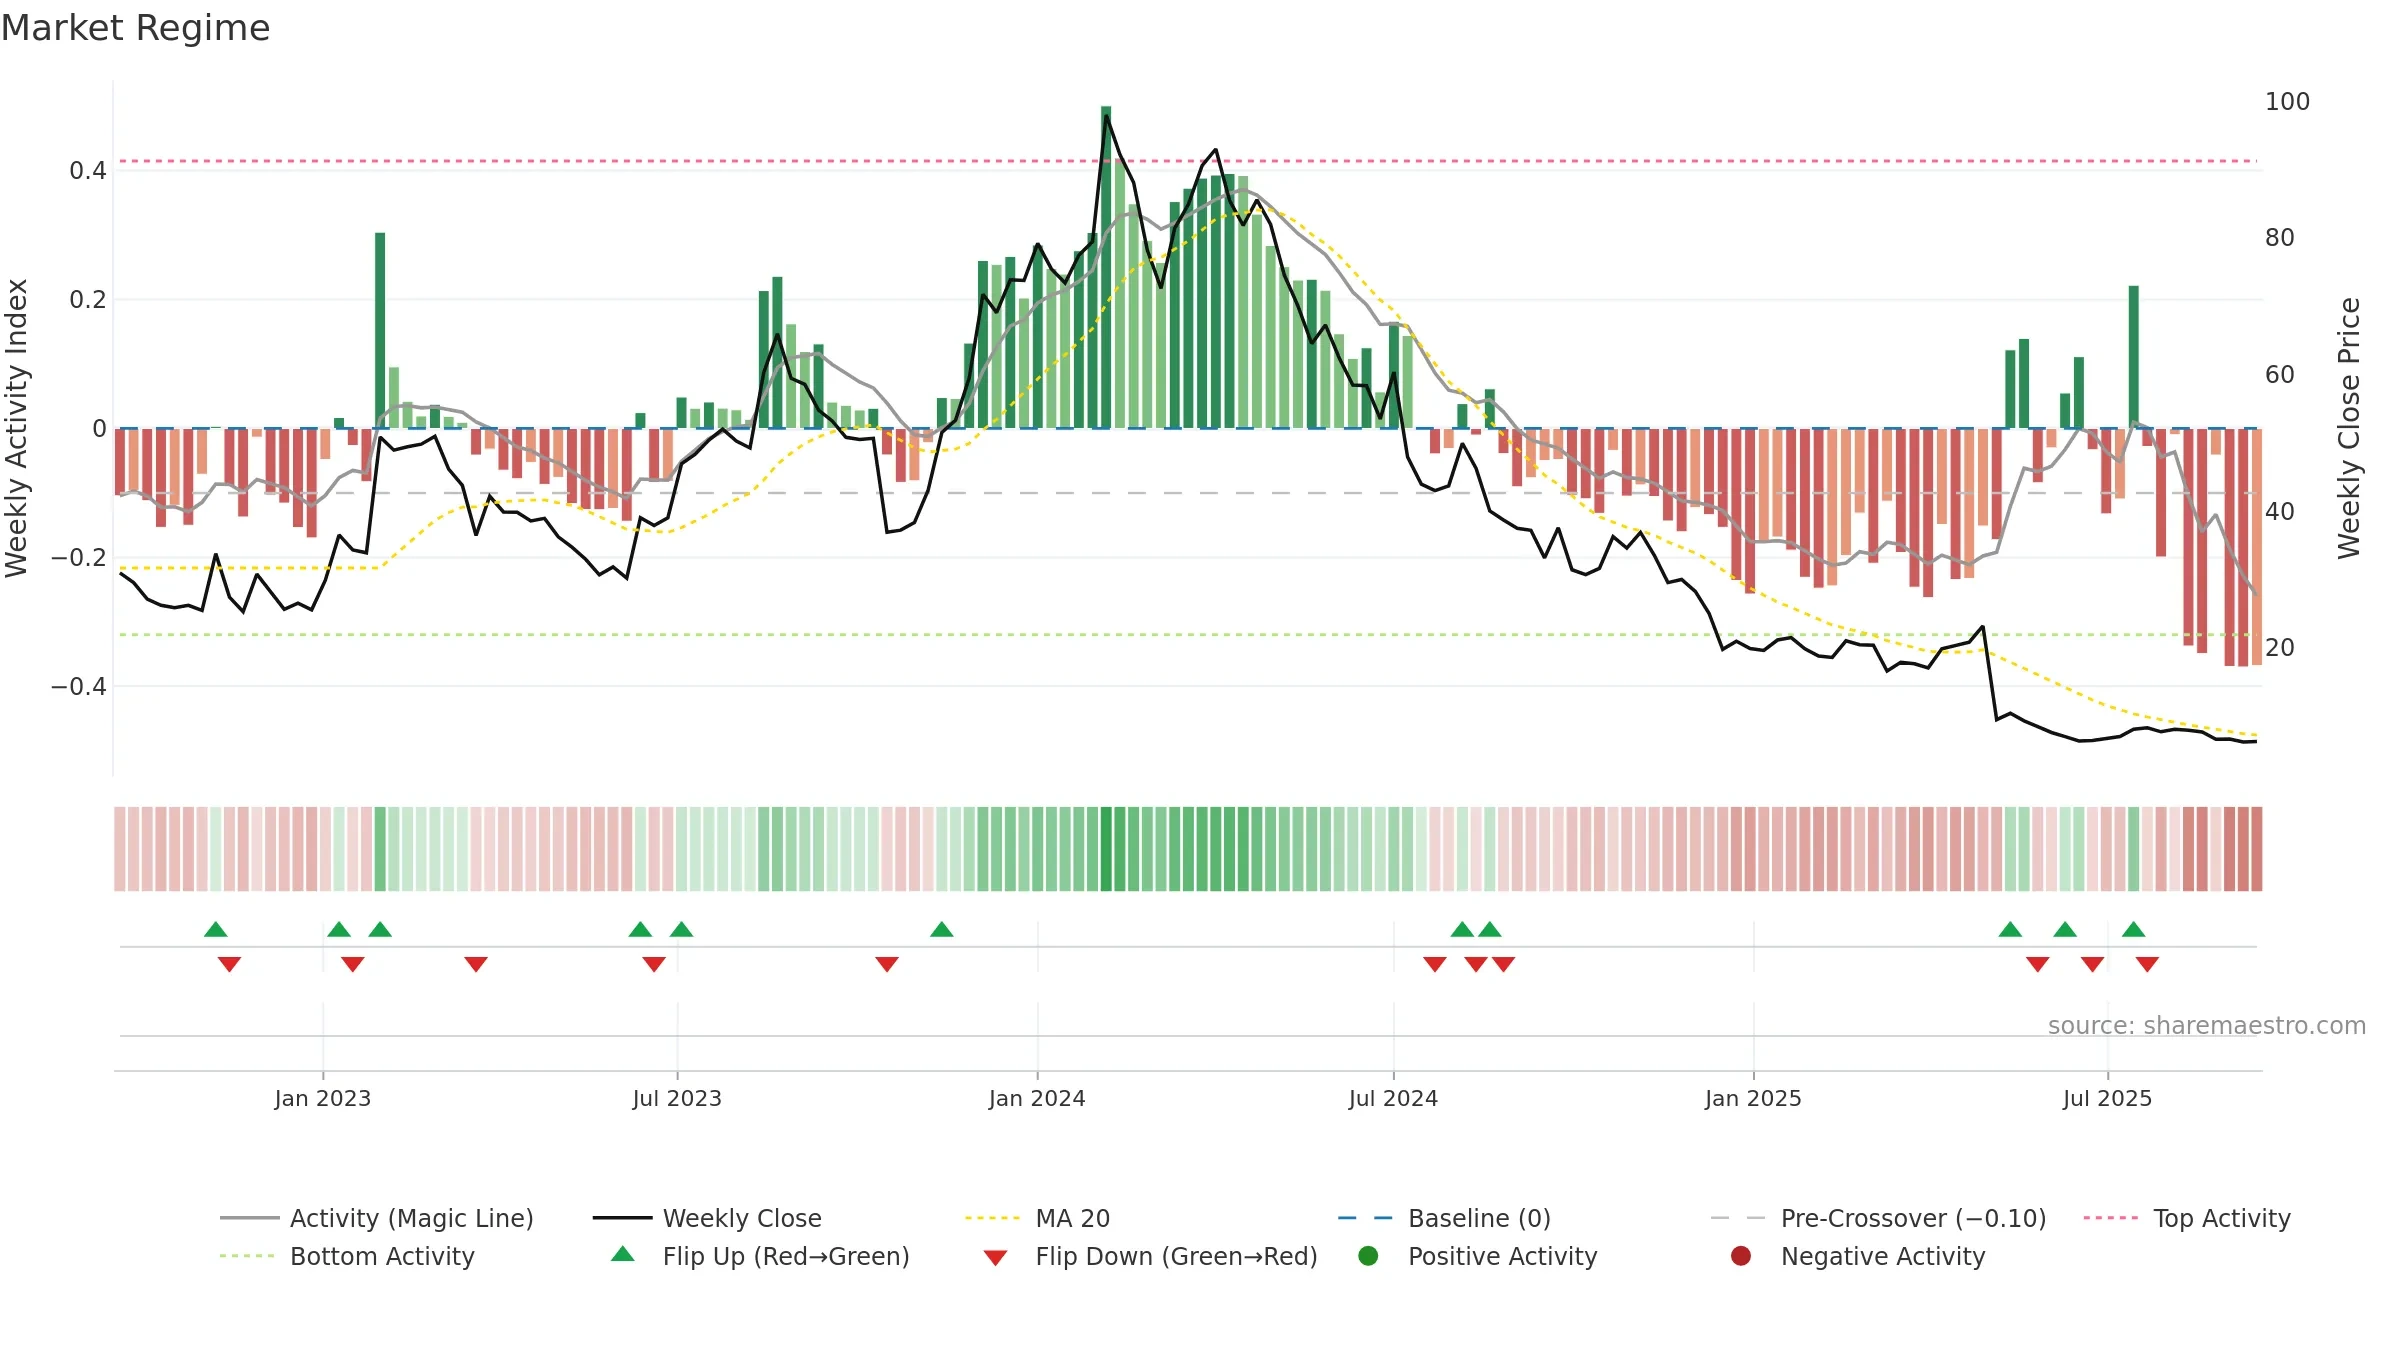Click the green Positive Activity legend dot
2400x1350 pixels.
click(1368, 1256)
